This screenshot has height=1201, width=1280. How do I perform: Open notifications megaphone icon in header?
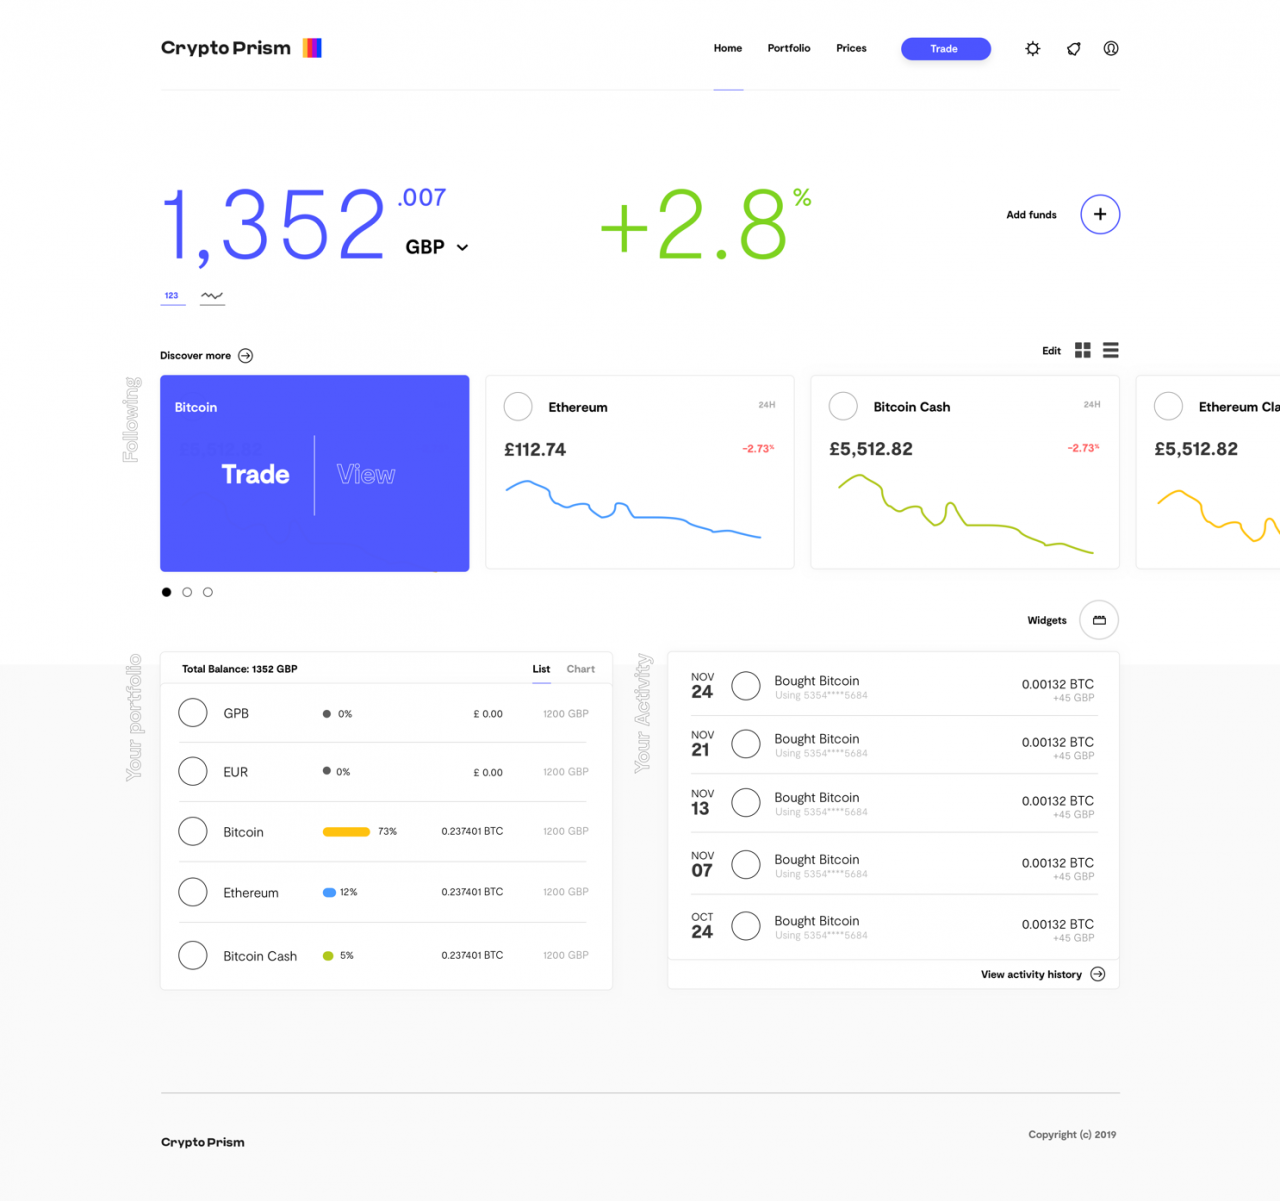pyautogui.click(x=1074, y=48)
